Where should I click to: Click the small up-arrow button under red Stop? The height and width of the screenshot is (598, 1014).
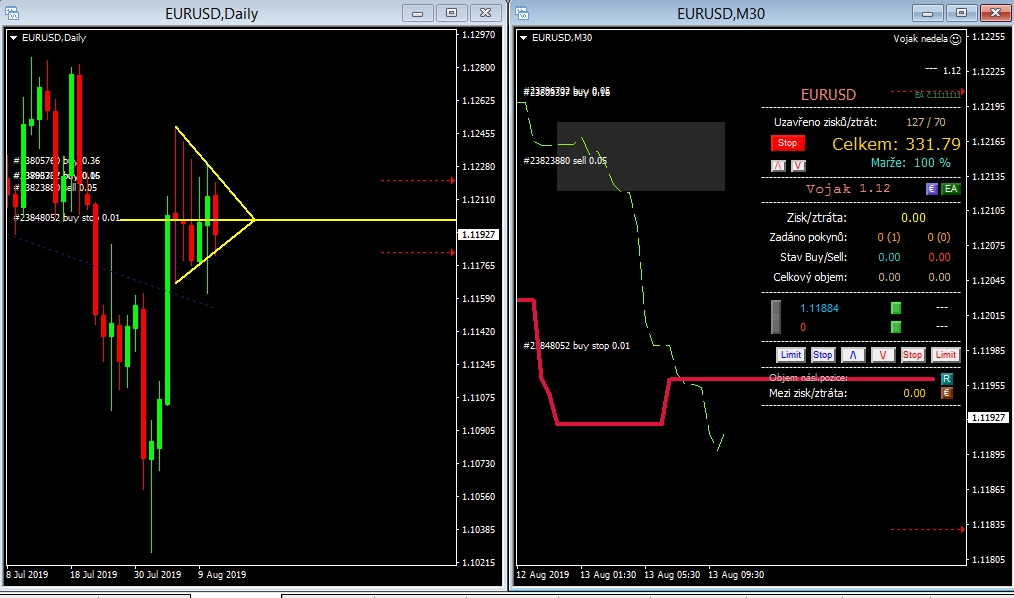pos(778,166)
